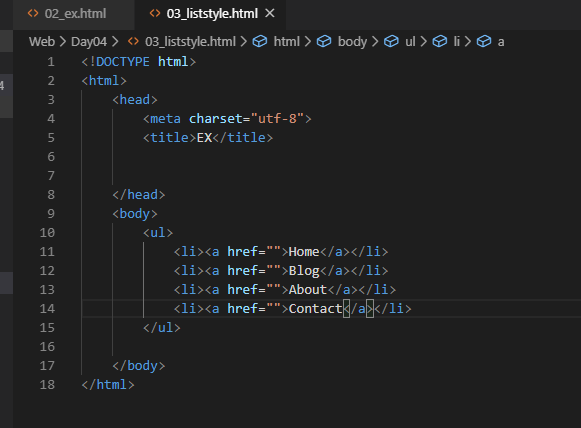Click the cube icon beside body breadcrumb
Screen dimensions: 581x428
point(324,41)
